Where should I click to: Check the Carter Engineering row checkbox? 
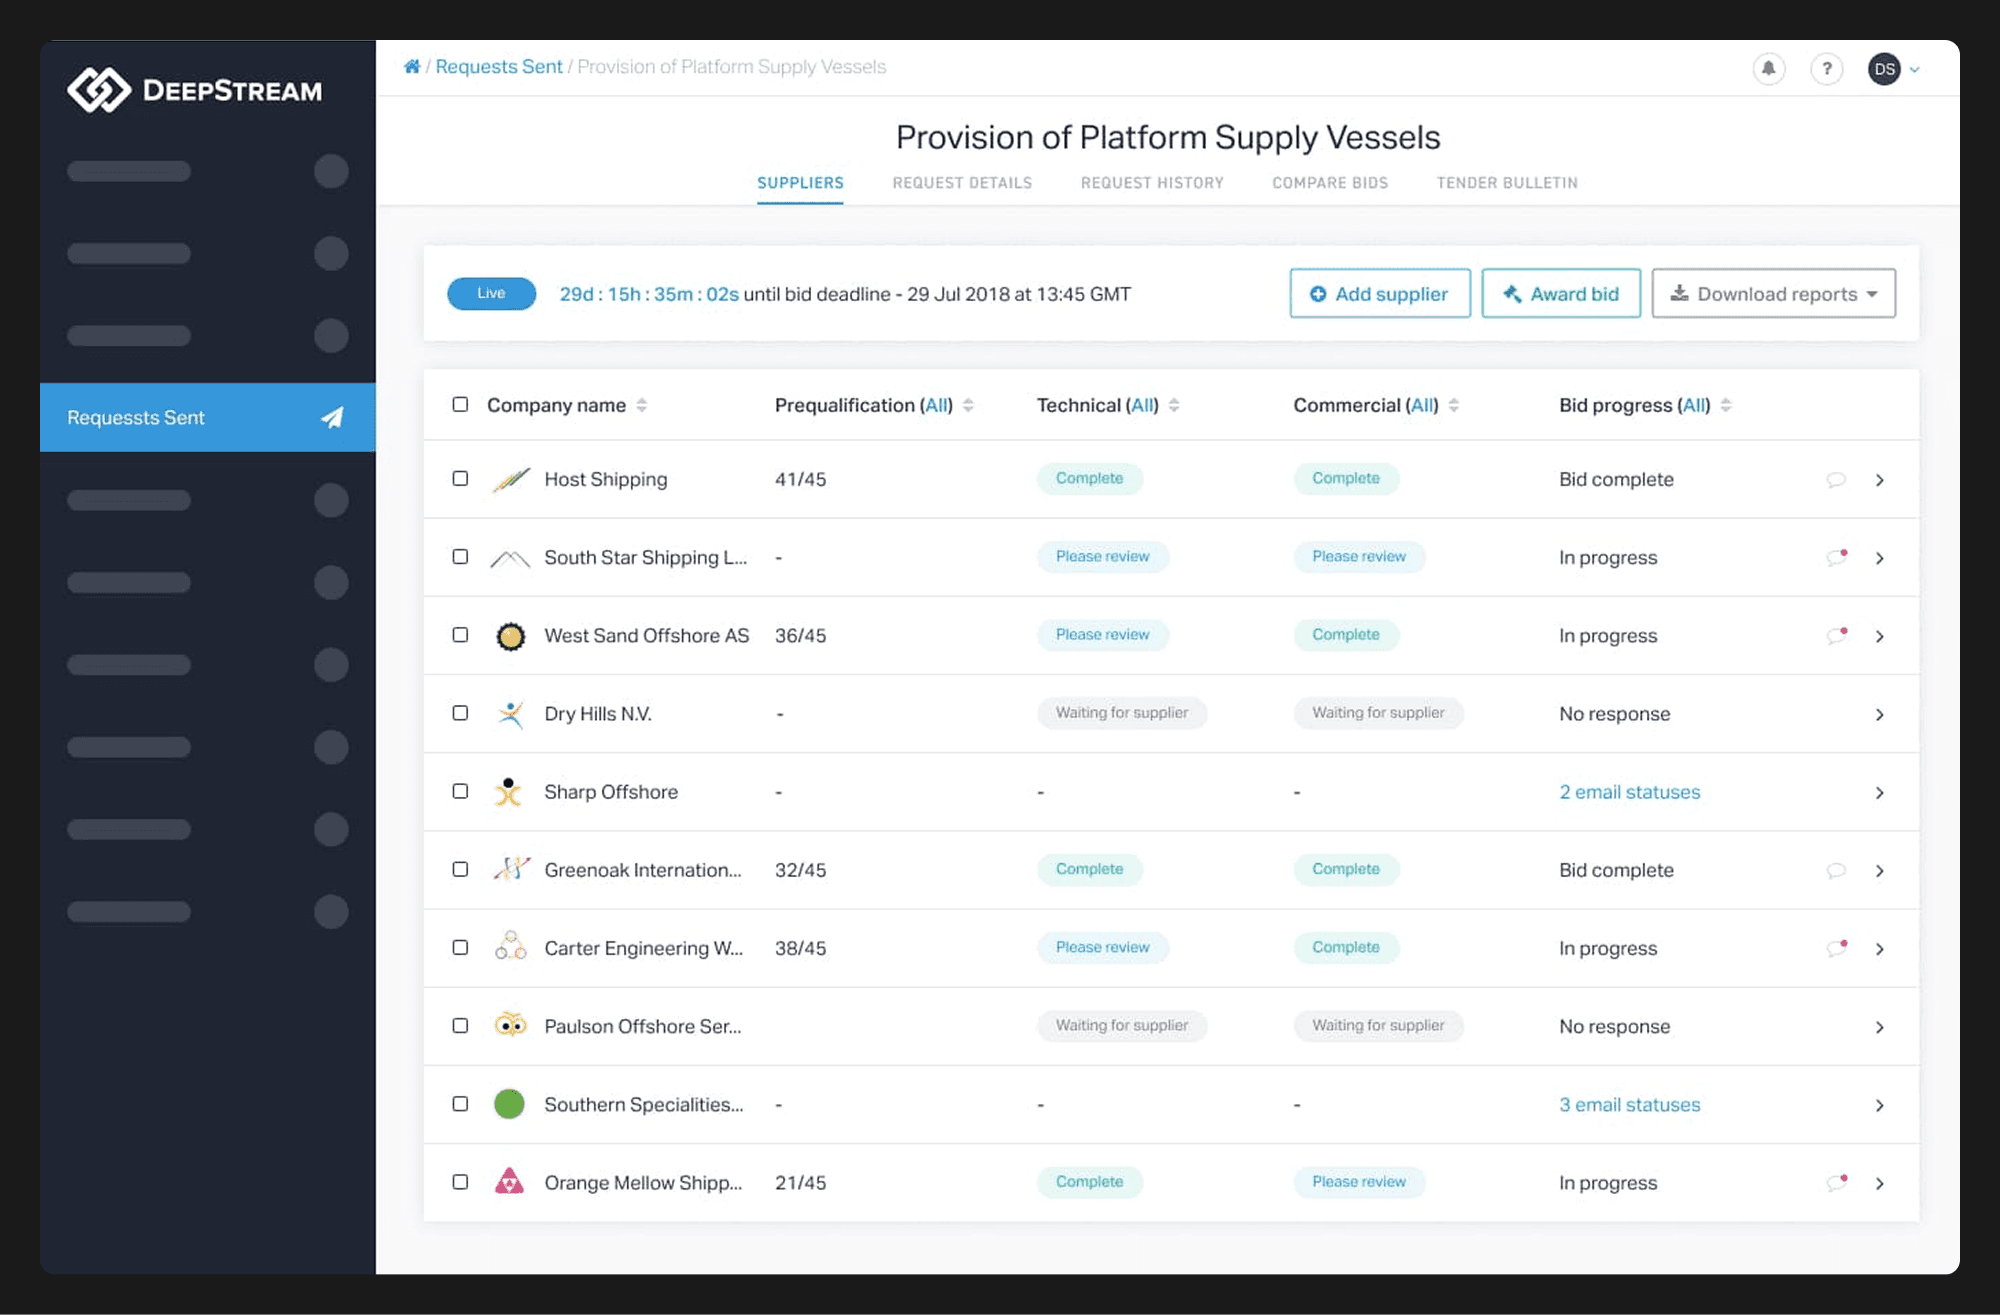(x=460, y=946)
